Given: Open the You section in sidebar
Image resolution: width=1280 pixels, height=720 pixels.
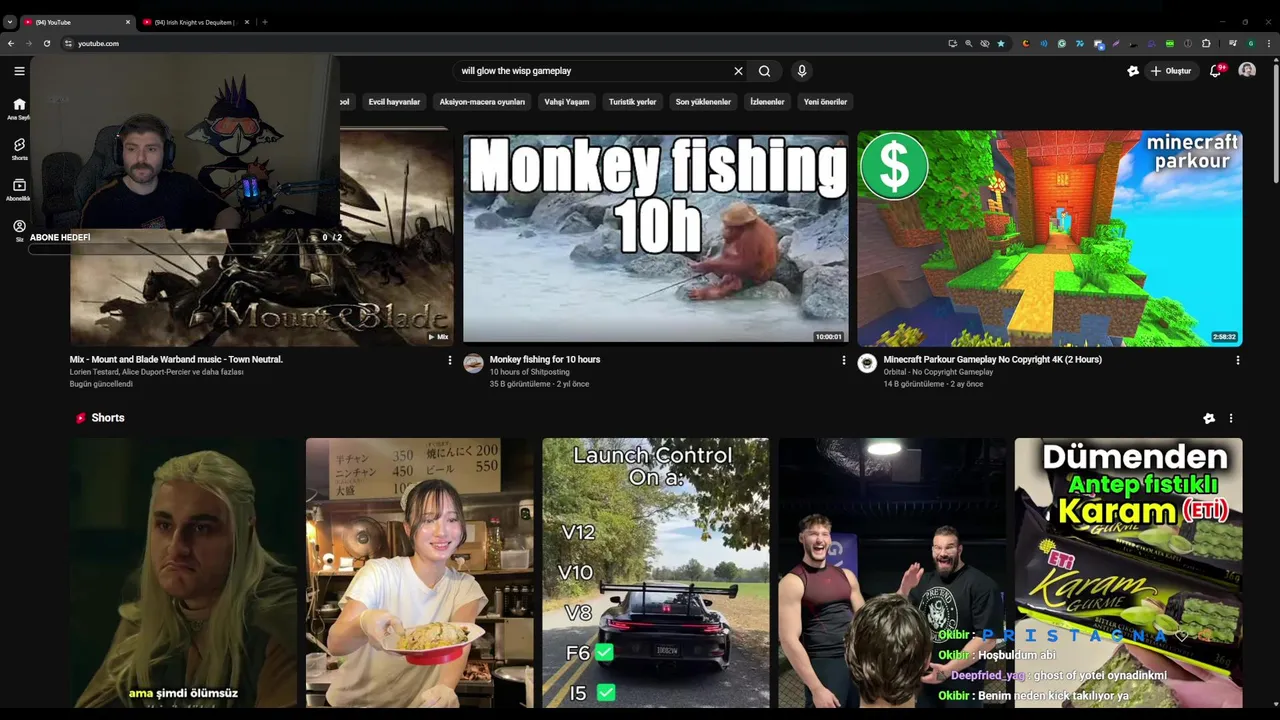Looking at the screenshot, I should pyautogui.click(x=19, y=230).
